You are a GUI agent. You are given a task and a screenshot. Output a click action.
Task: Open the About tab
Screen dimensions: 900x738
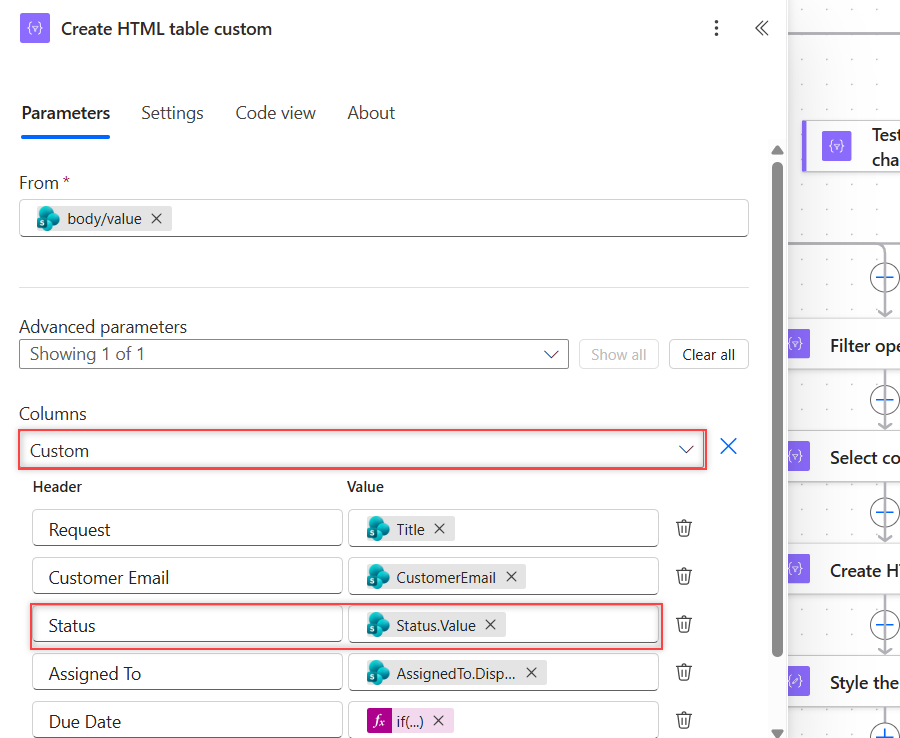[x=371, y=113]
